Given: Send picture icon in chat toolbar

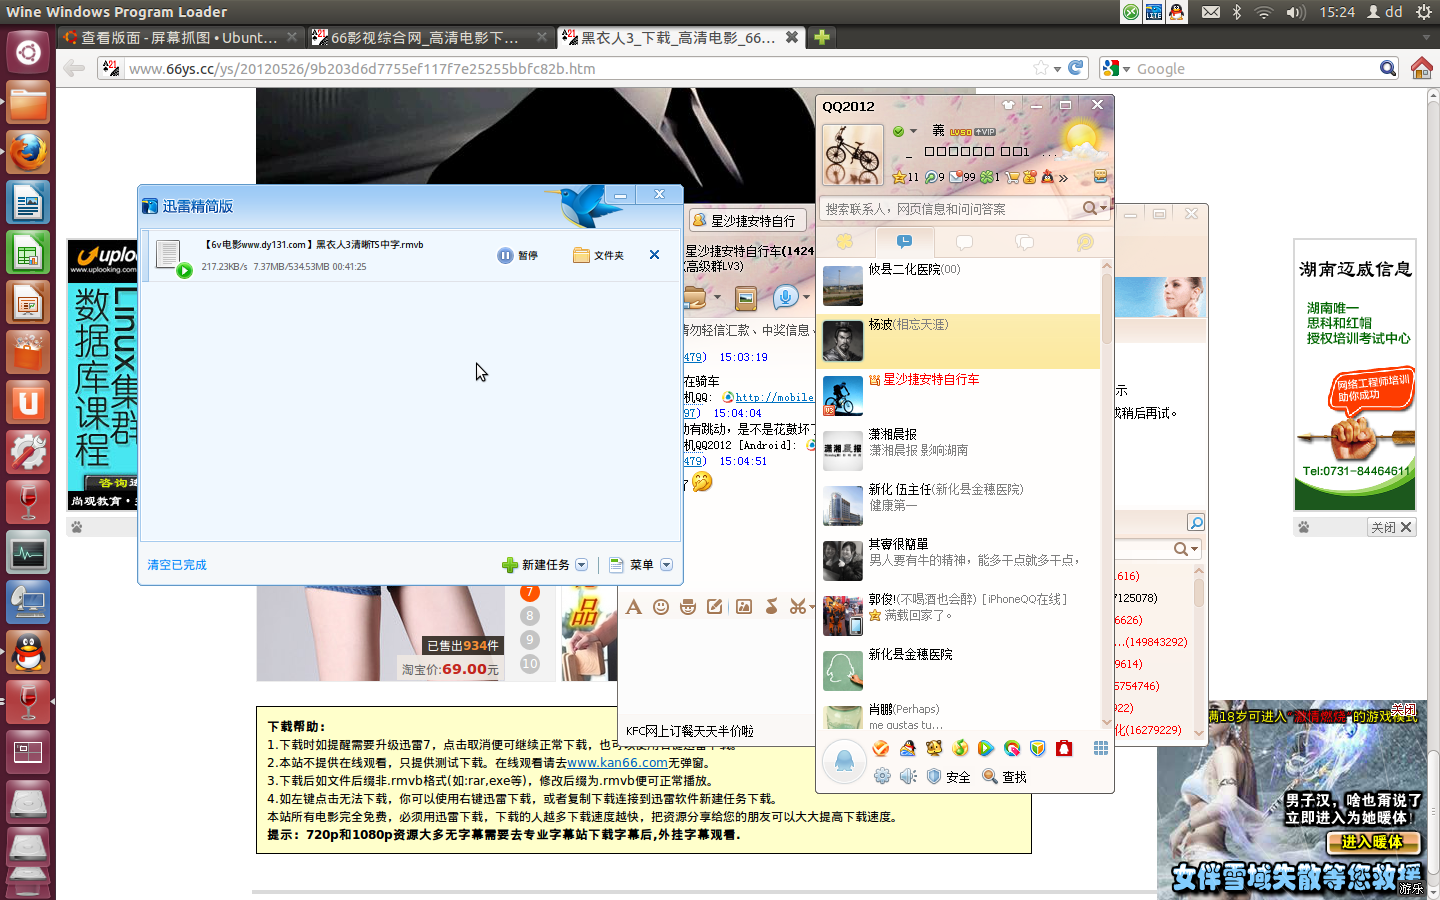Looking at the screenshot, I should (744, 606).
